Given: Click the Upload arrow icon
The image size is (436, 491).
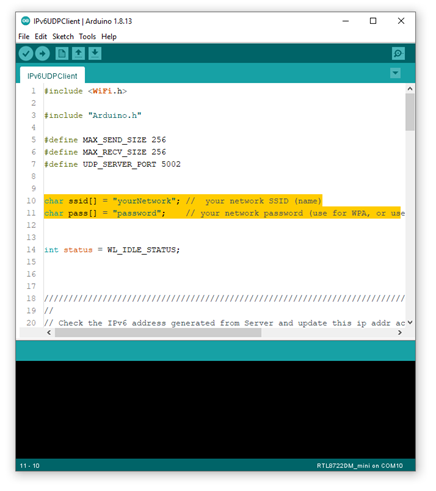Looking at the screenshot, I should click(x=42, y=53).
